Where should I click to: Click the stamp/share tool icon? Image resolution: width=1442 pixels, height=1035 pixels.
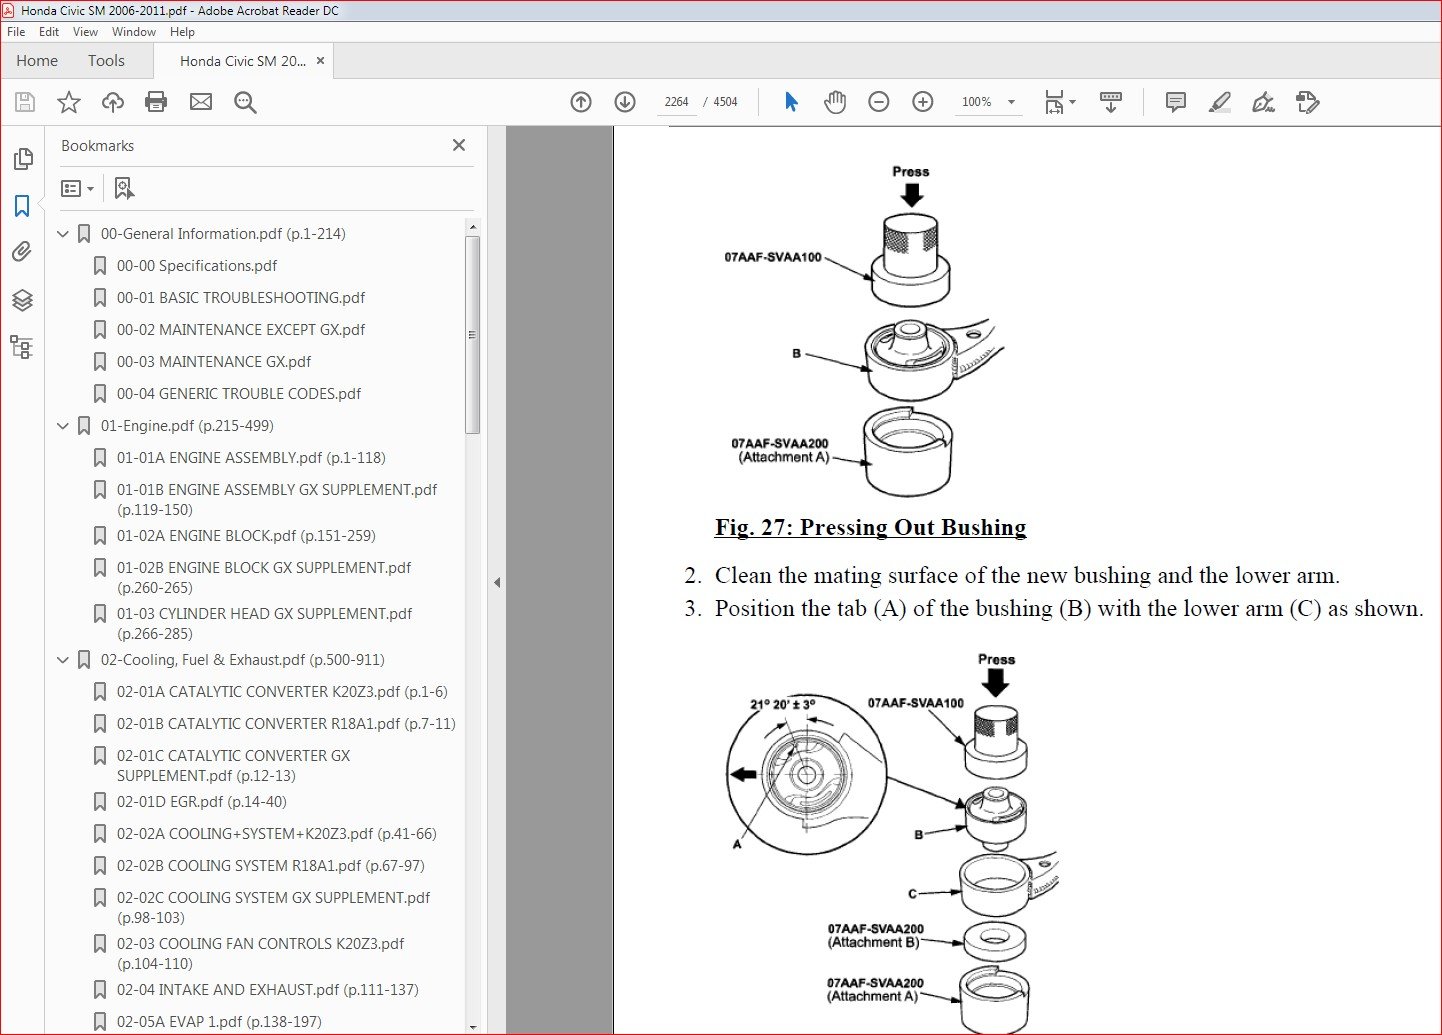[1308, 102]
